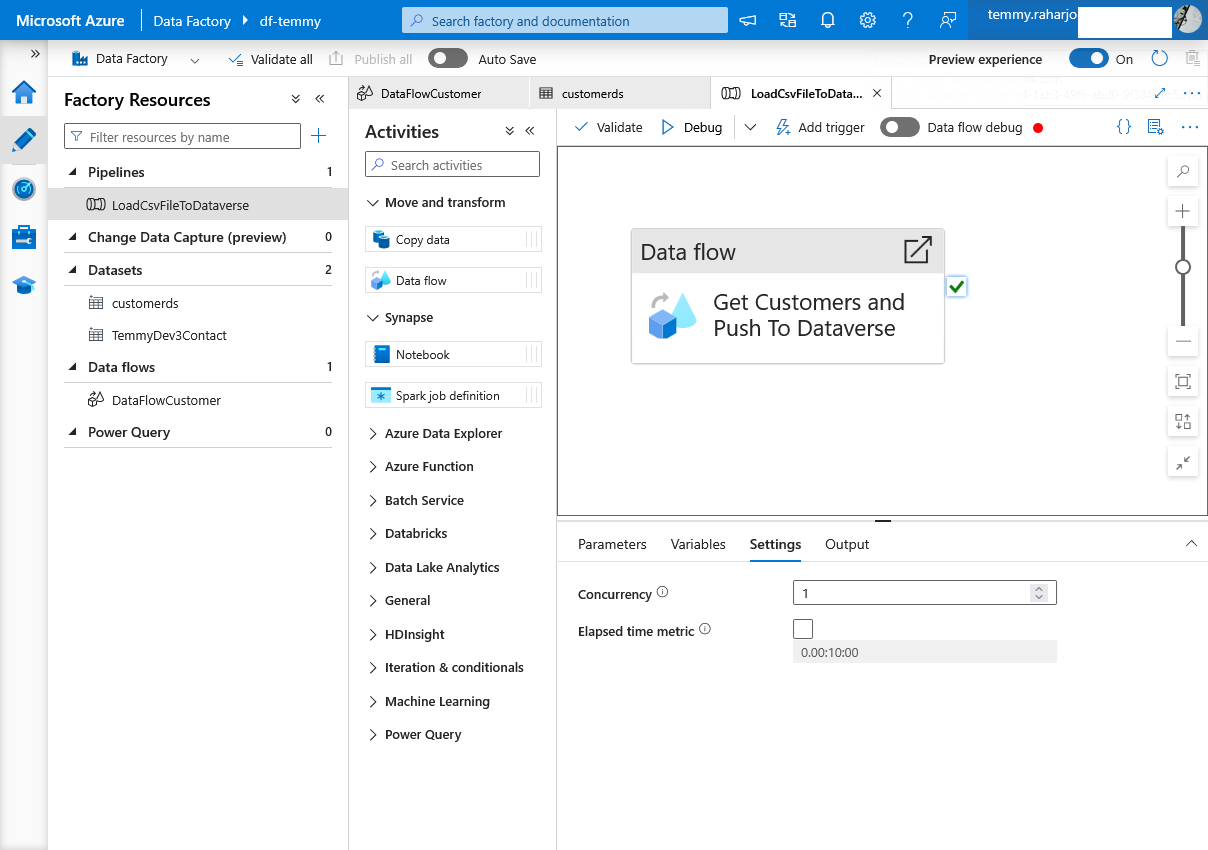
Task: Collapse Factory Resources panel with double-arrow
Action: pos(320,99)
